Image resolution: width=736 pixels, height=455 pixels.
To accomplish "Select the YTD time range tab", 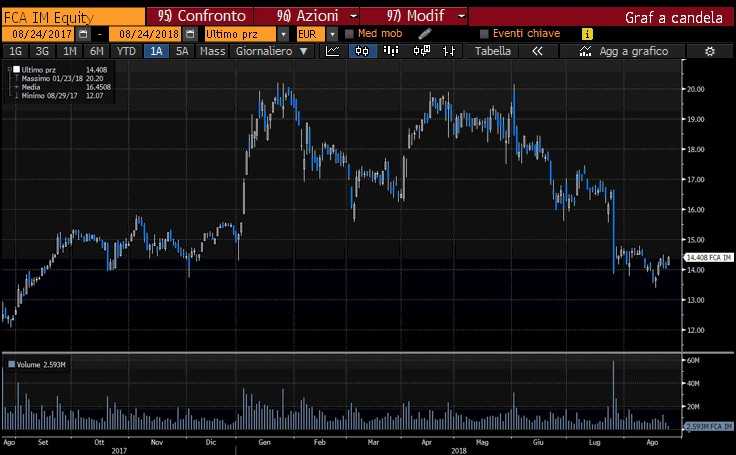I will (126, 51).
